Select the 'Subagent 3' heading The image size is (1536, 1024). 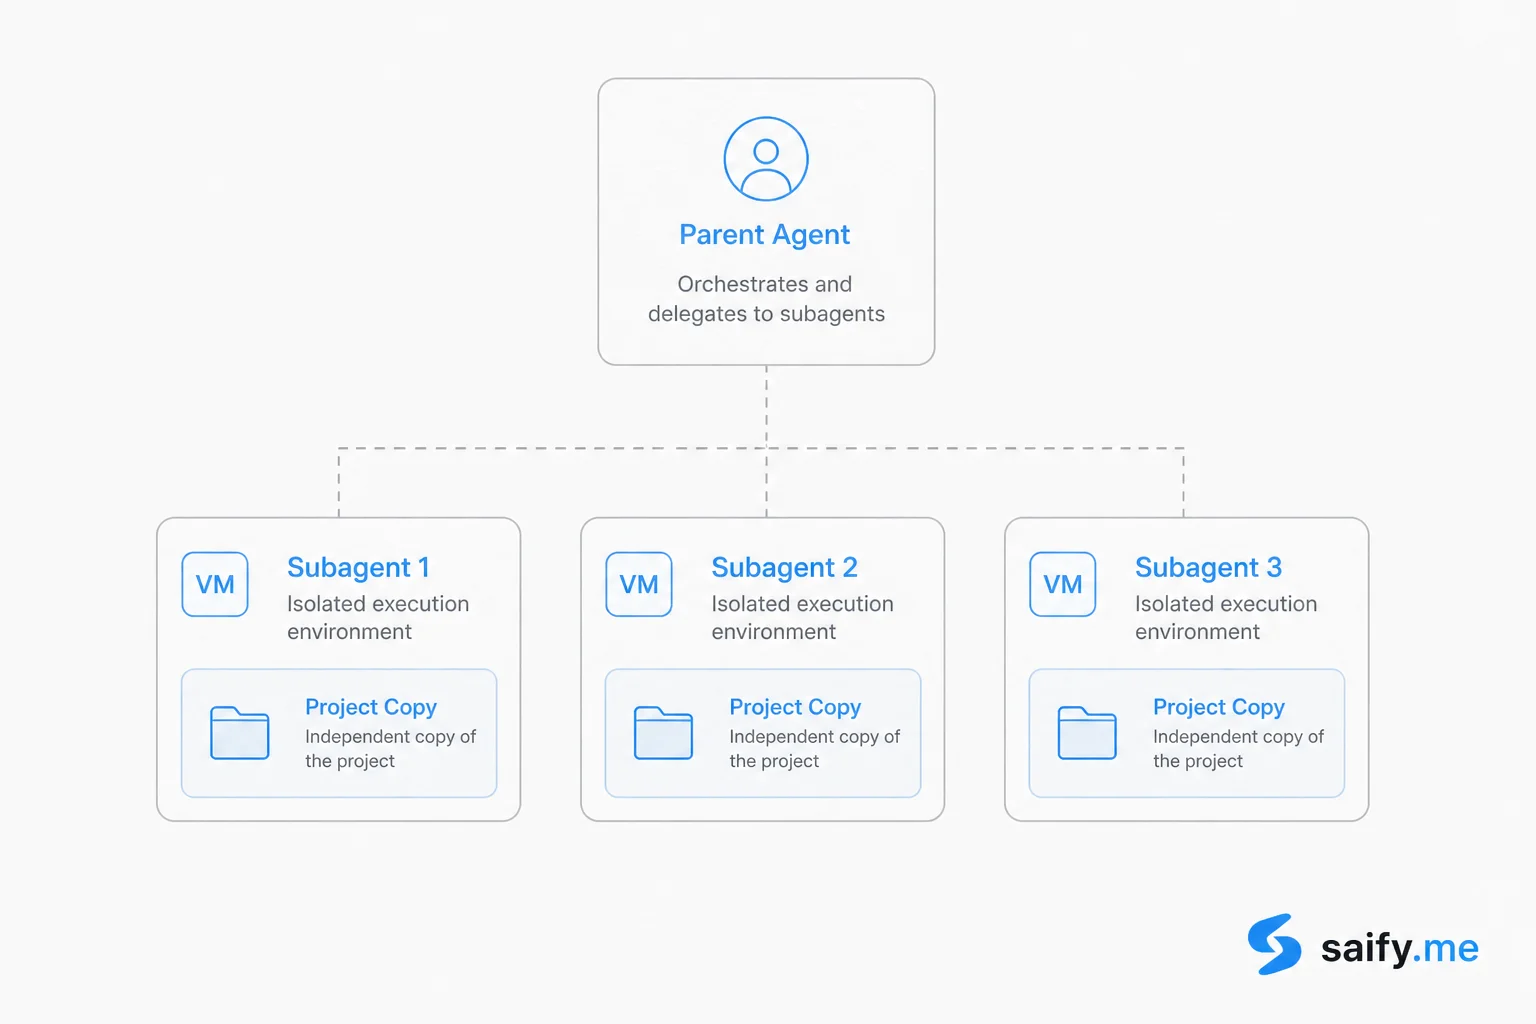[1208, 568]
